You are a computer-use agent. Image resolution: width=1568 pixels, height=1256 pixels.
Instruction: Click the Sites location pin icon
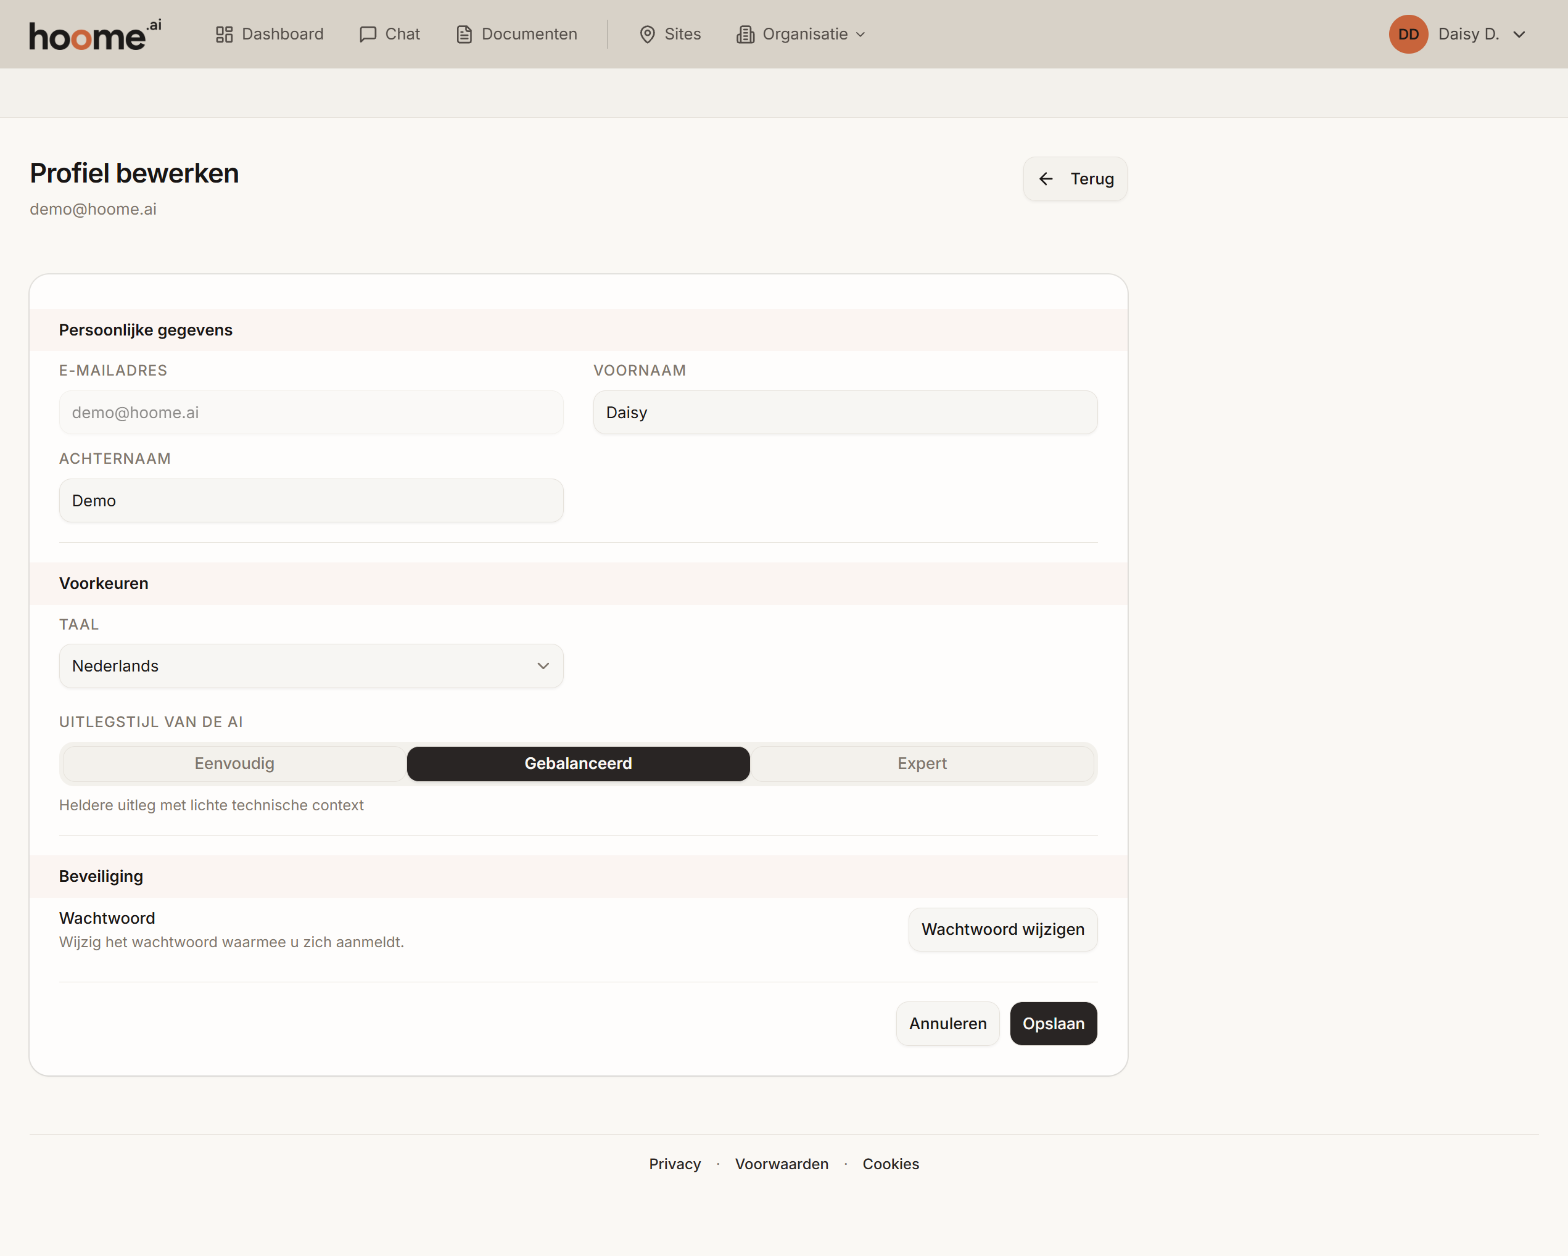(x=647, y=35)
